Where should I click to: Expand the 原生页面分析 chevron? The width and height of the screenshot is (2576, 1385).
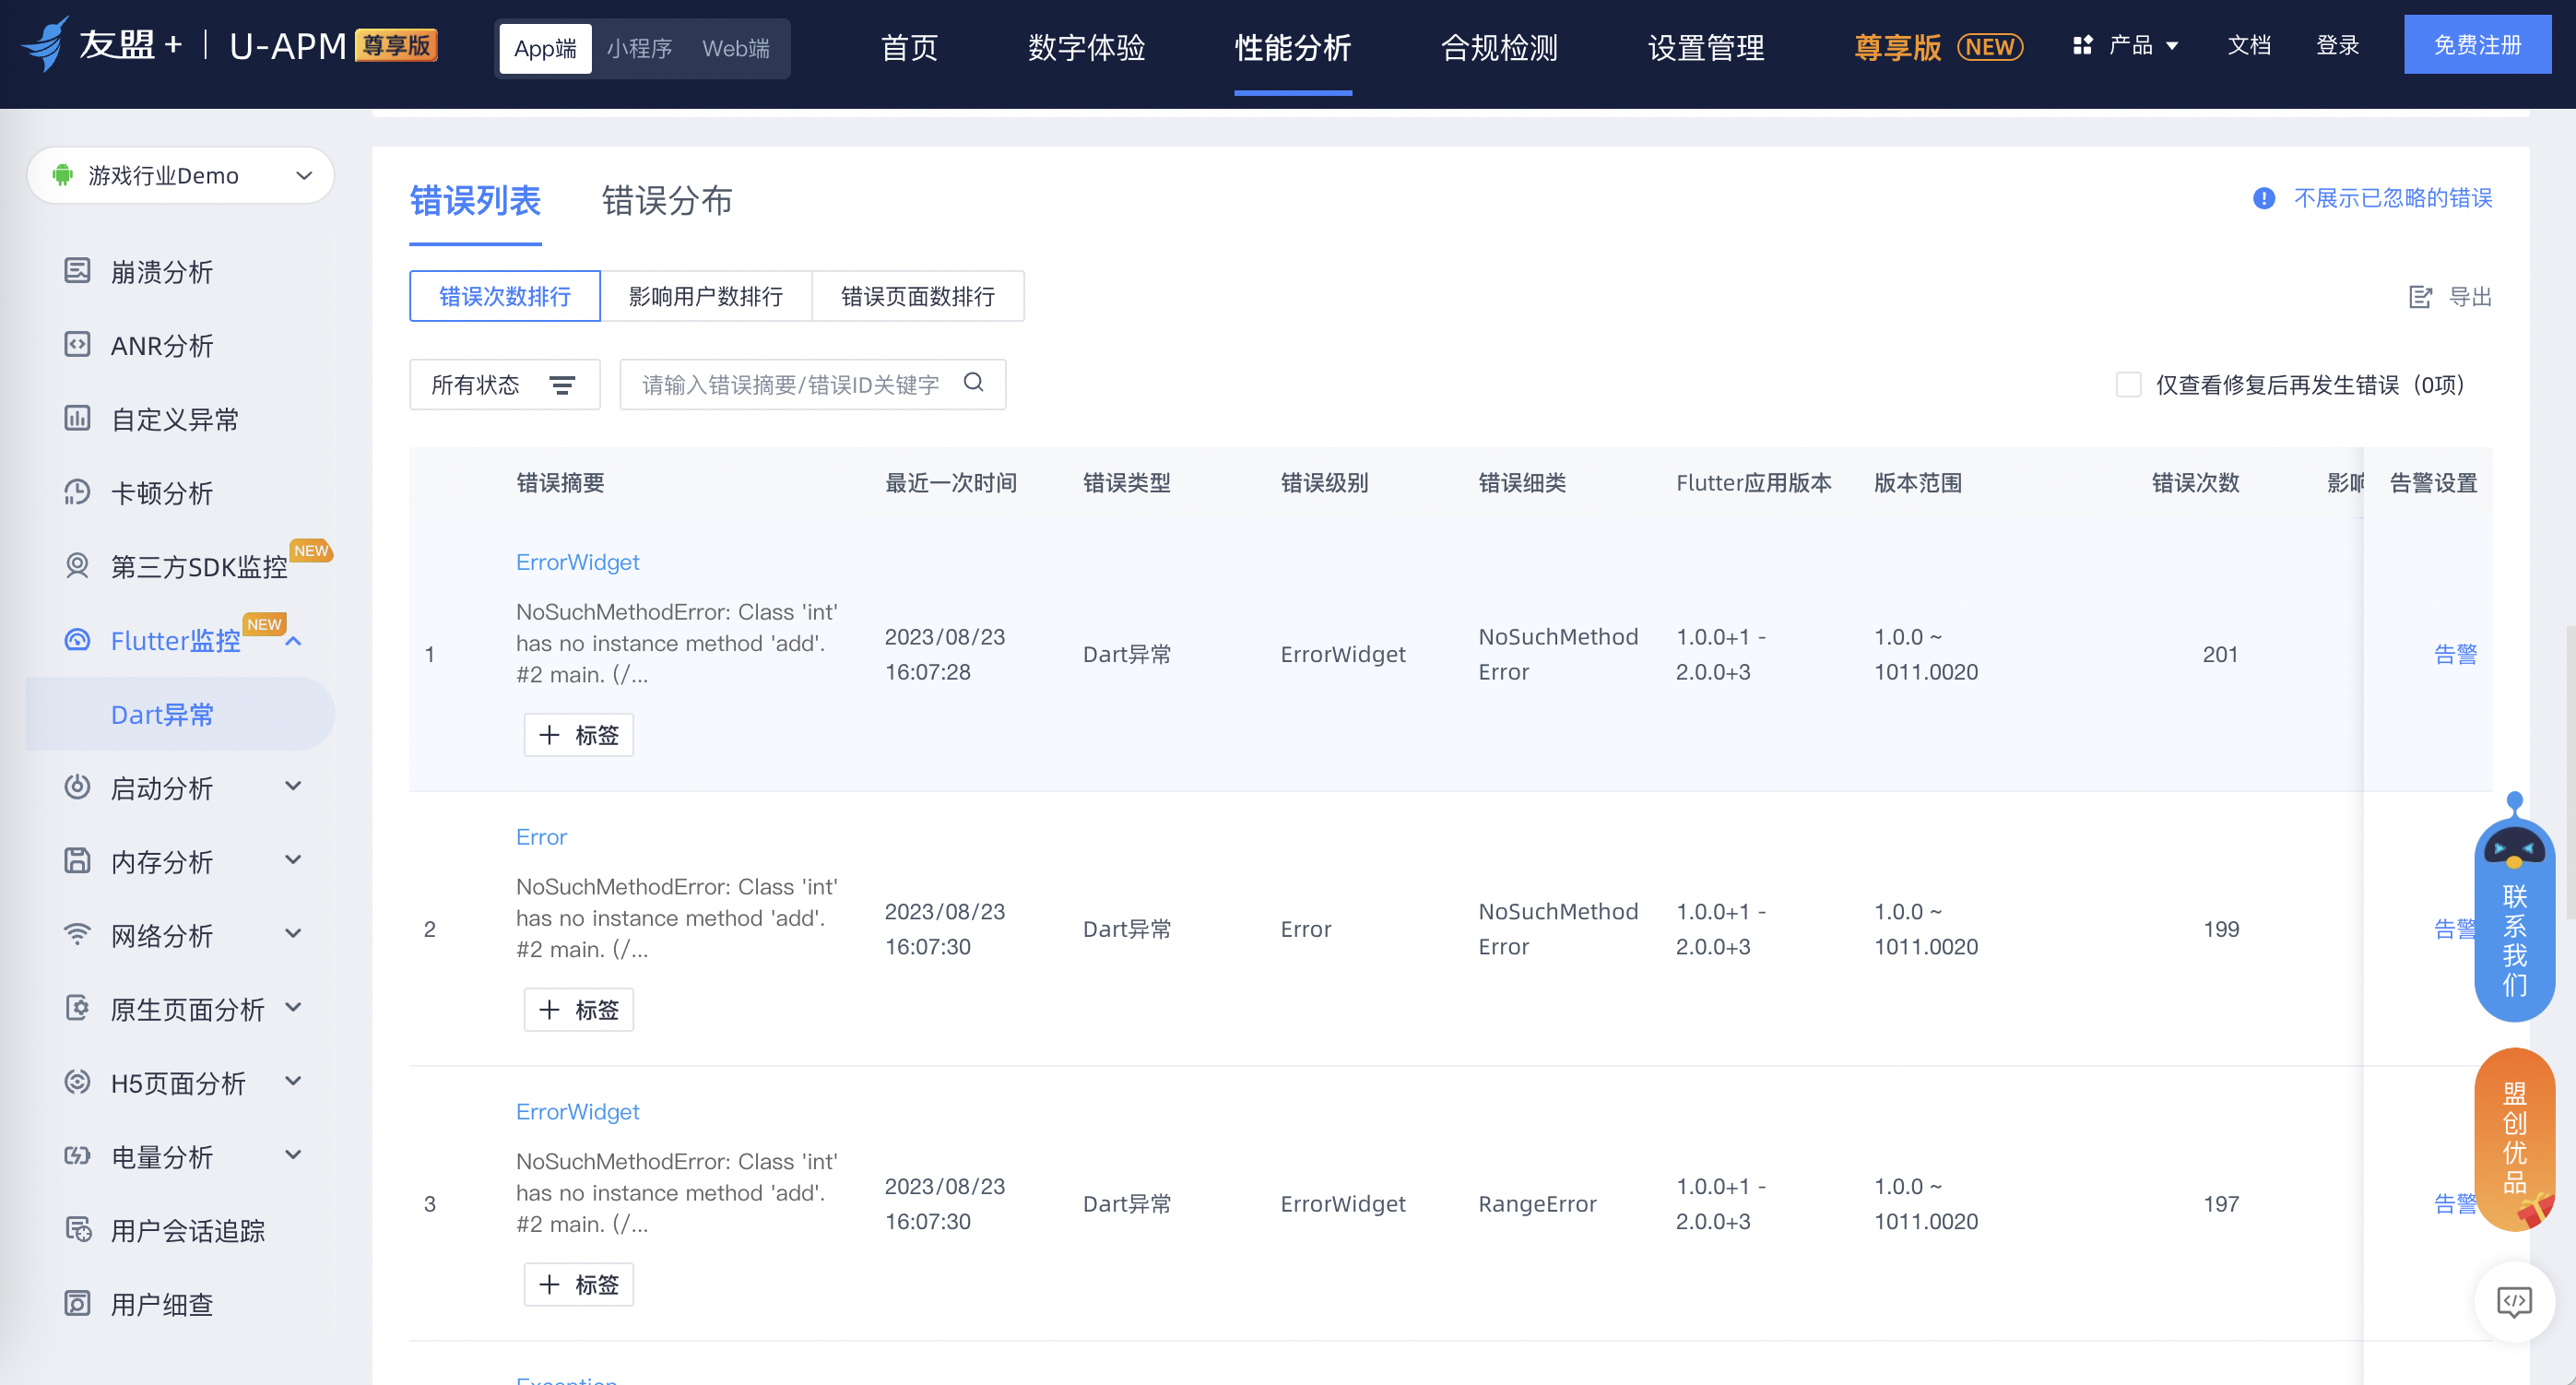click(294, 1007)
